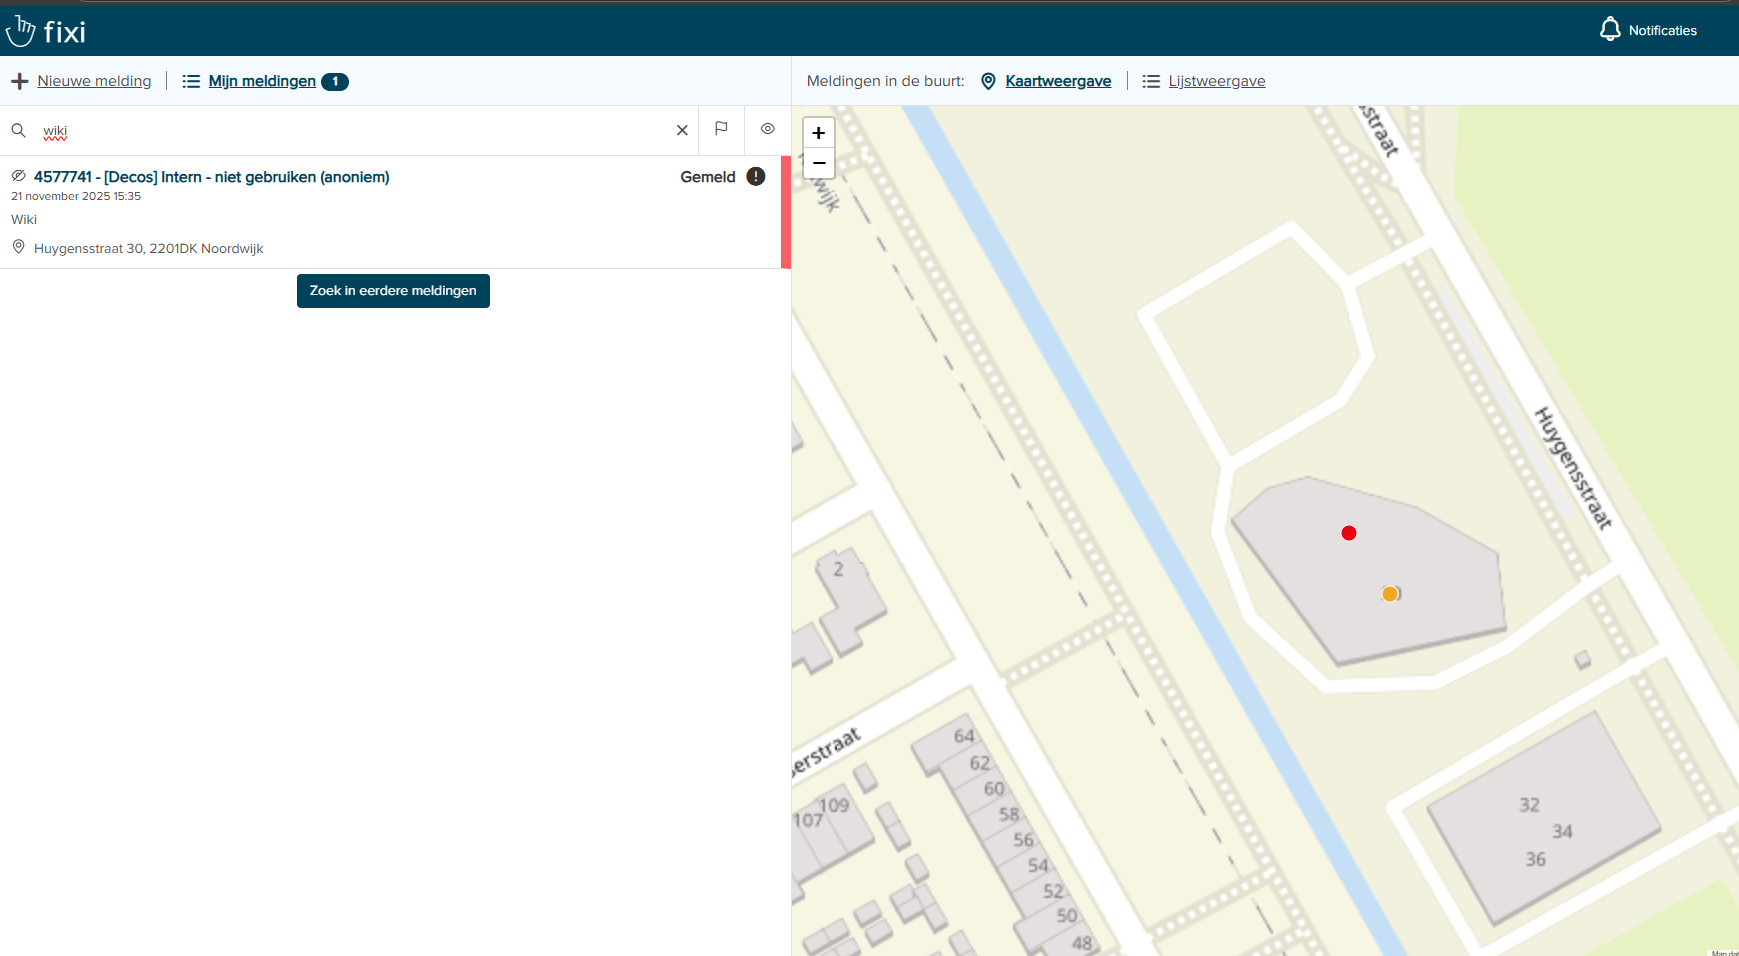
Task: Switch to Lijstweergave
Action: 1216,81
